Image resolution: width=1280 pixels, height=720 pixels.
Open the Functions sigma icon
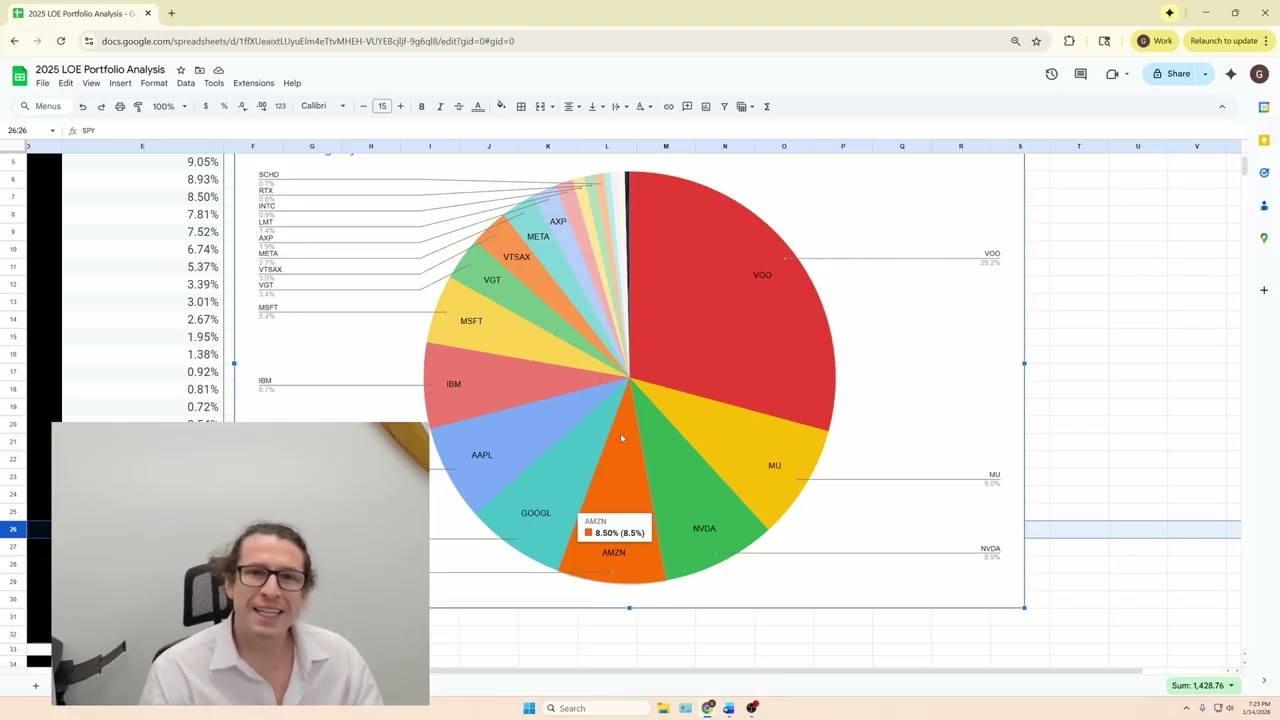(767, 106)
